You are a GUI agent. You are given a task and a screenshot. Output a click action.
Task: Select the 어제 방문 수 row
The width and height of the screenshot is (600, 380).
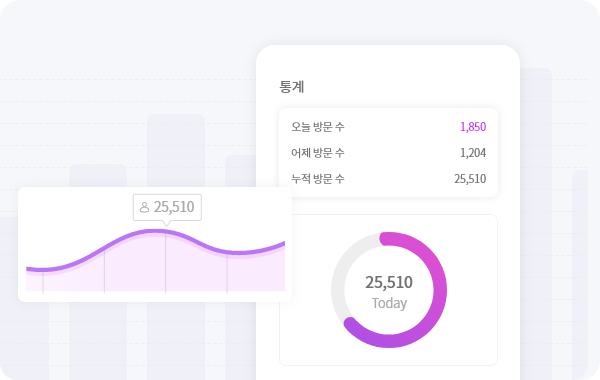pos(388,153)
